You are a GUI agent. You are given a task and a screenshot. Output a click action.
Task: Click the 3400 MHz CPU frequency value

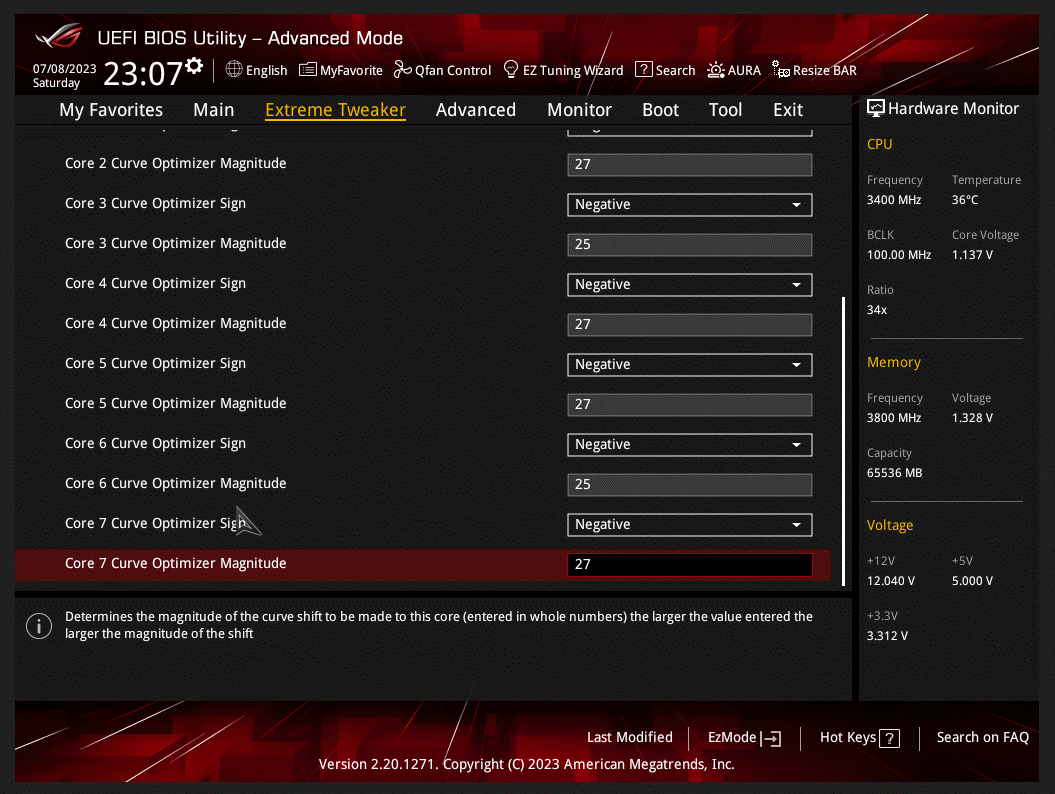pyautogui.click(x=894, y=200)
